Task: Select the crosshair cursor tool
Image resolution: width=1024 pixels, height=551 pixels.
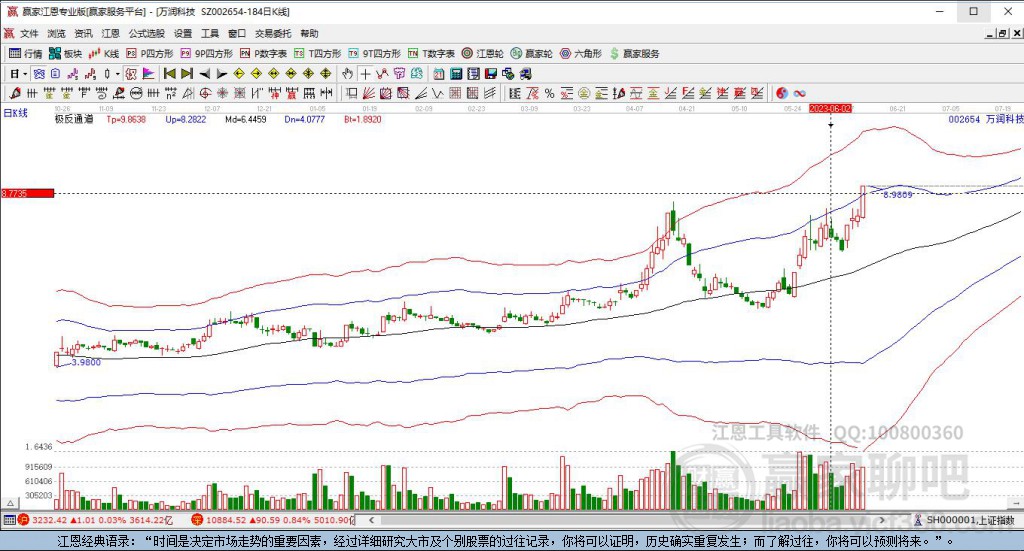Action: click(365, 74)
